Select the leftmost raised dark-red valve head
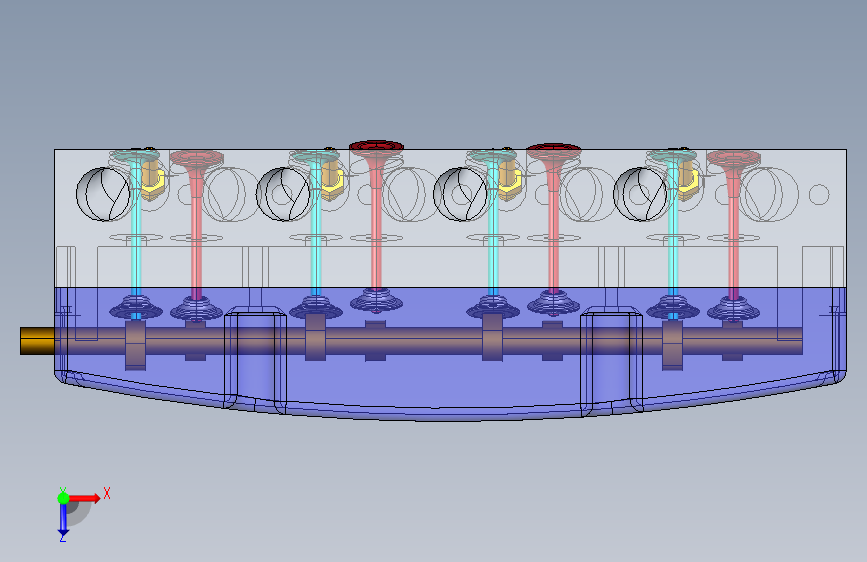This screenshot has width=867, height=562. tap(376, 147)
